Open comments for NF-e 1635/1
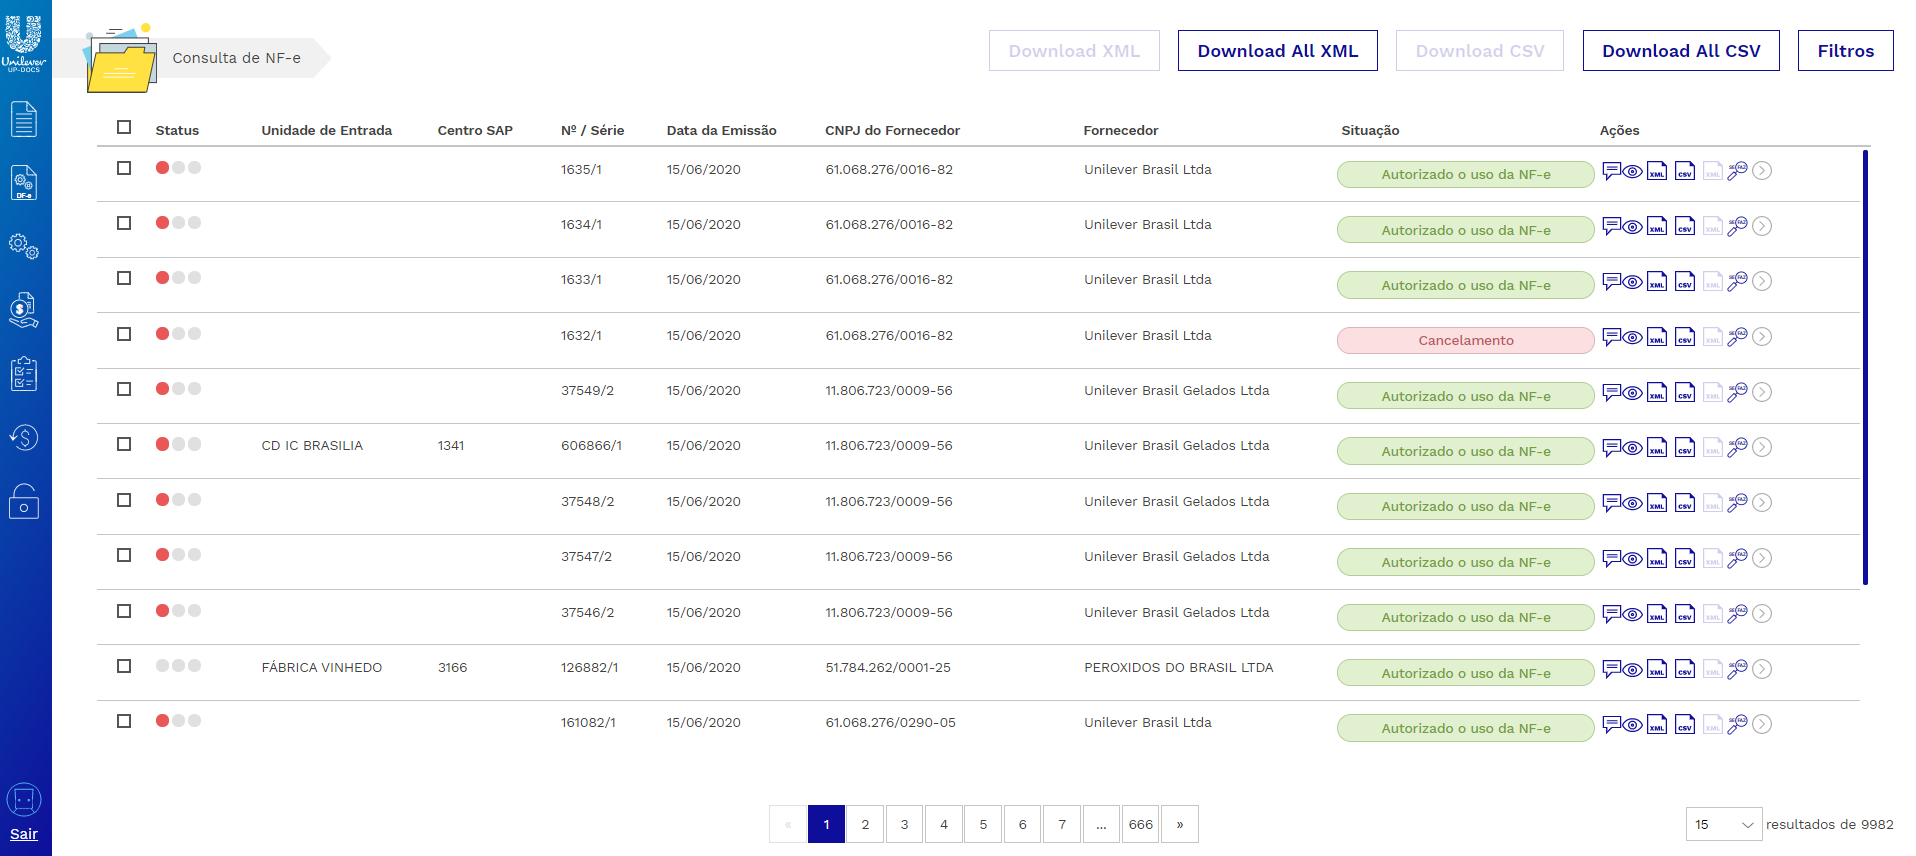 click(1611, 171)
